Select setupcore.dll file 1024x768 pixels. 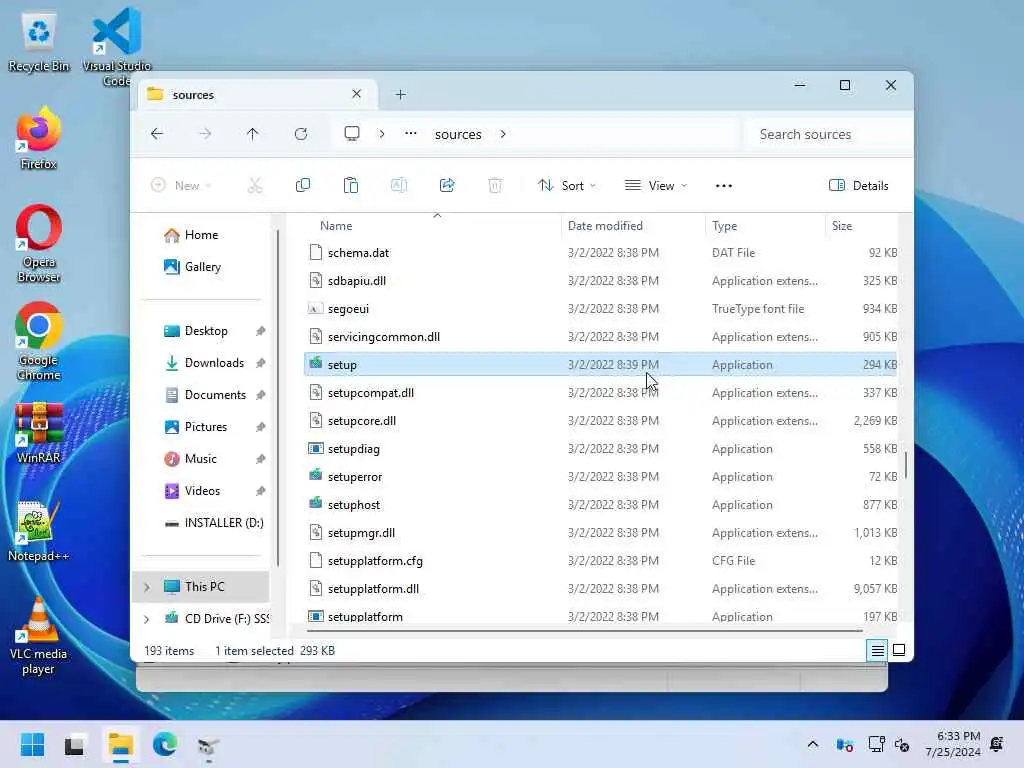600,421
